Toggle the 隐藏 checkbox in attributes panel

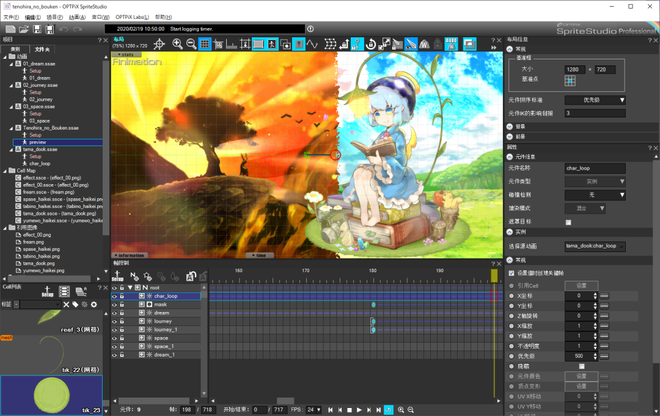[581, 366]
